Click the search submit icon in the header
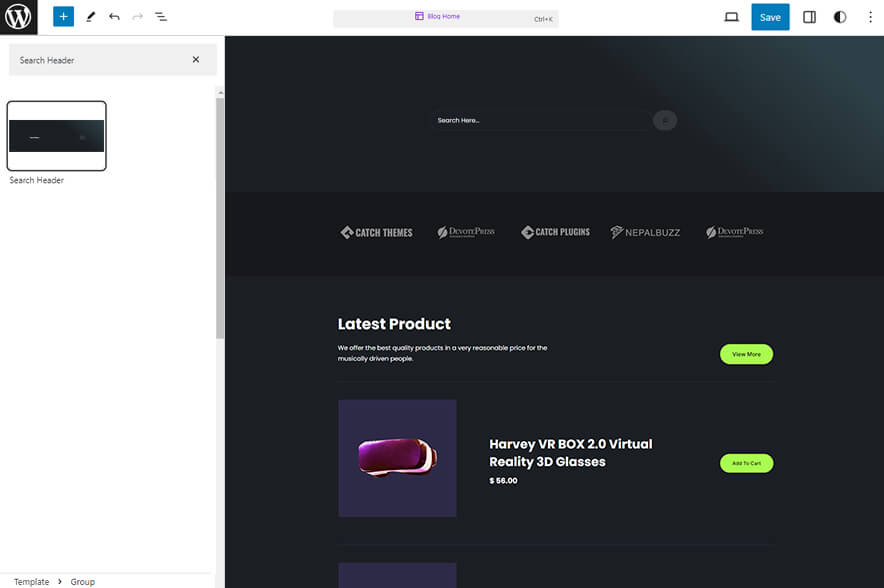The image size is (884, 588). click(x=664, y=119)
